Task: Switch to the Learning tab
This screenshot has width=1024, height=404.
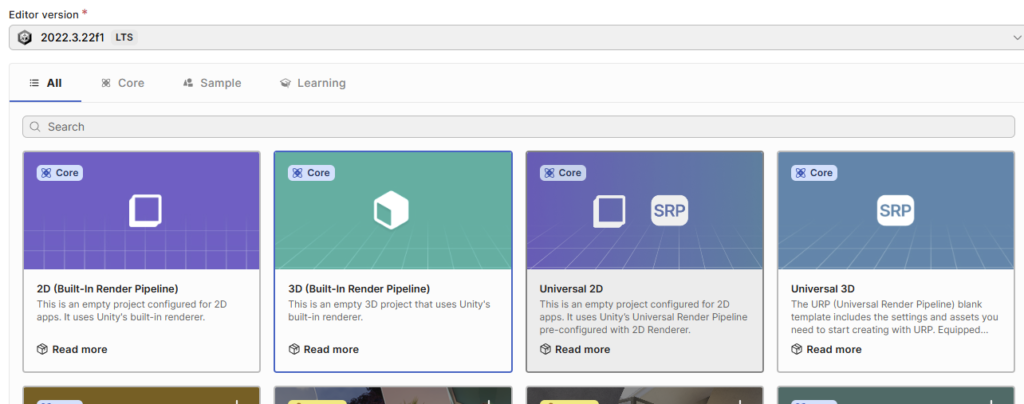Action: tap(312, 83)
